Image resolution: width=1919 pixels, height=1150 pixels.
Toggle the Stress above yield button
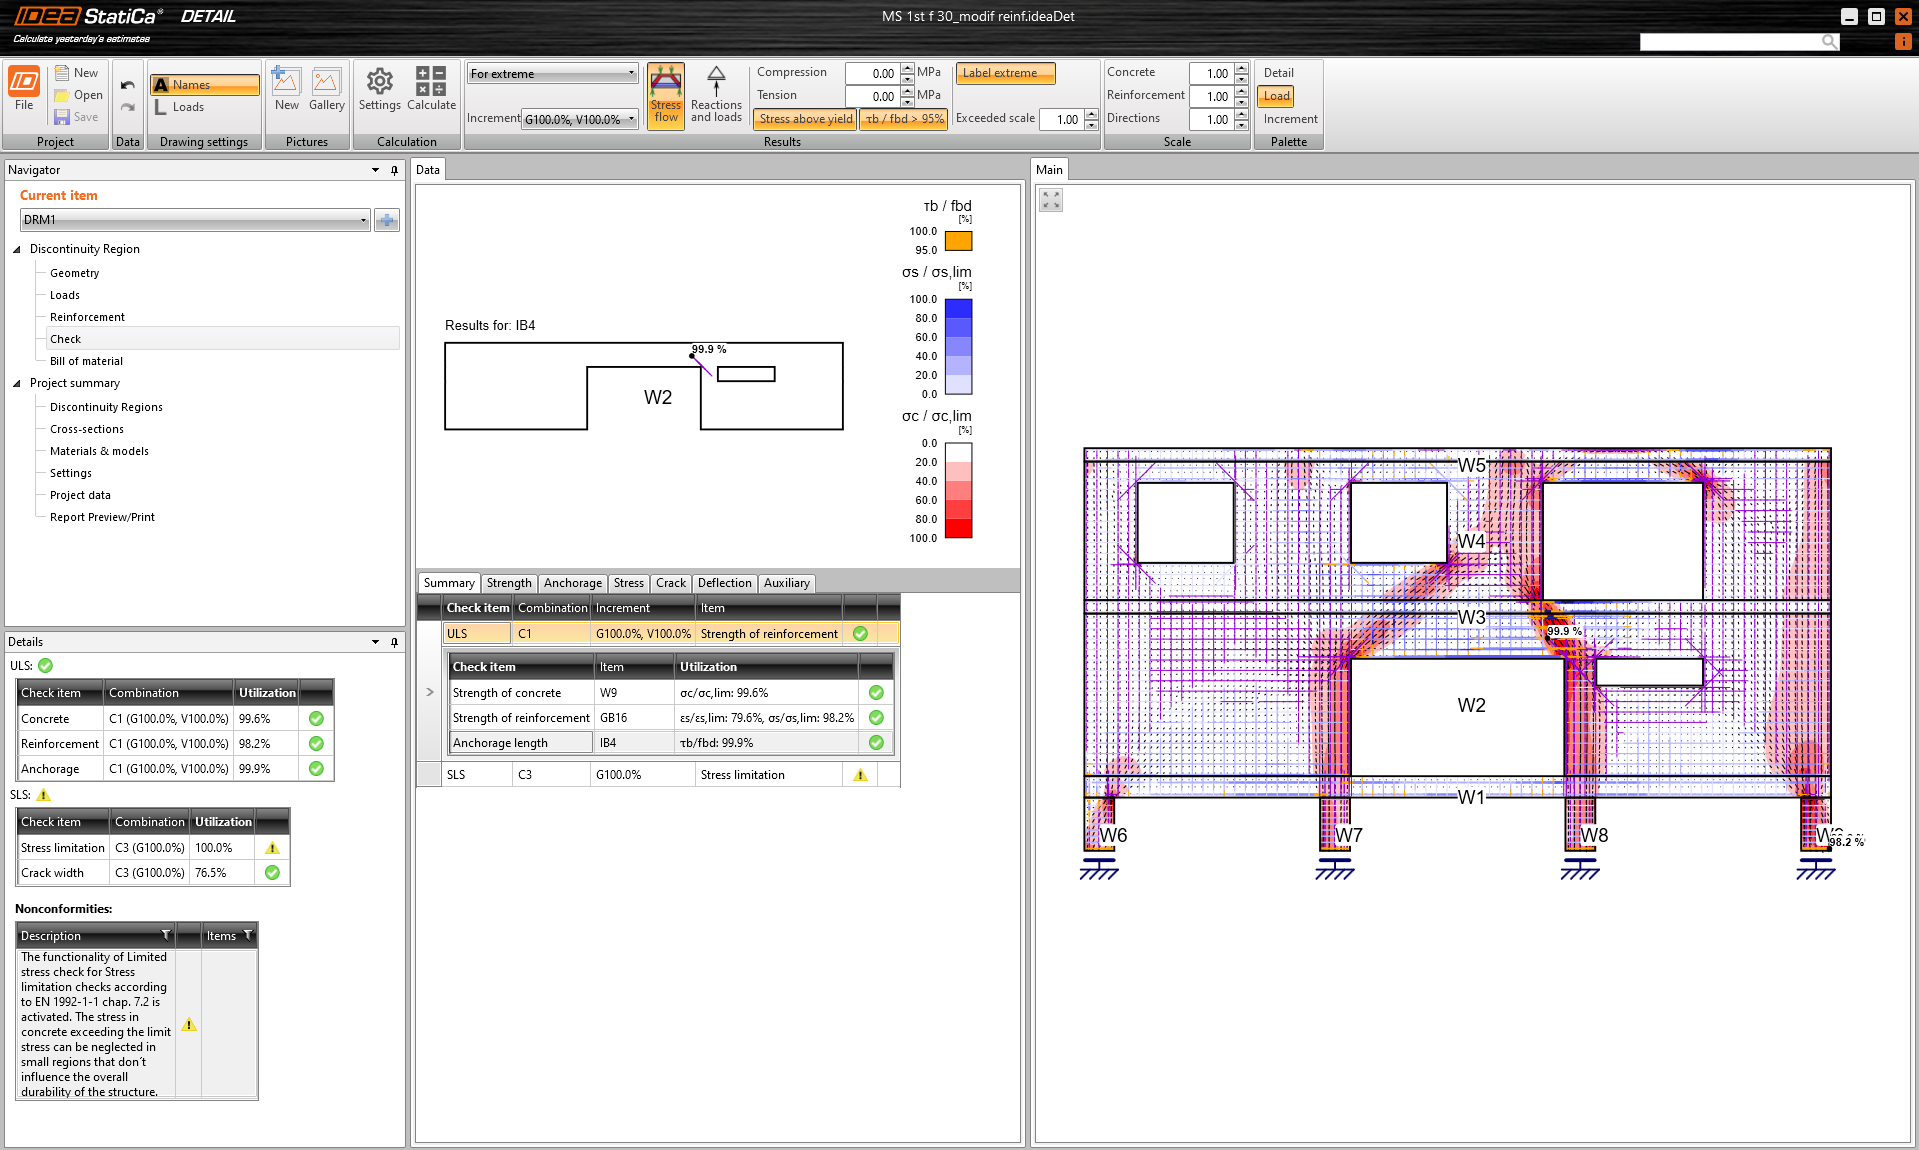coord(805,119)
